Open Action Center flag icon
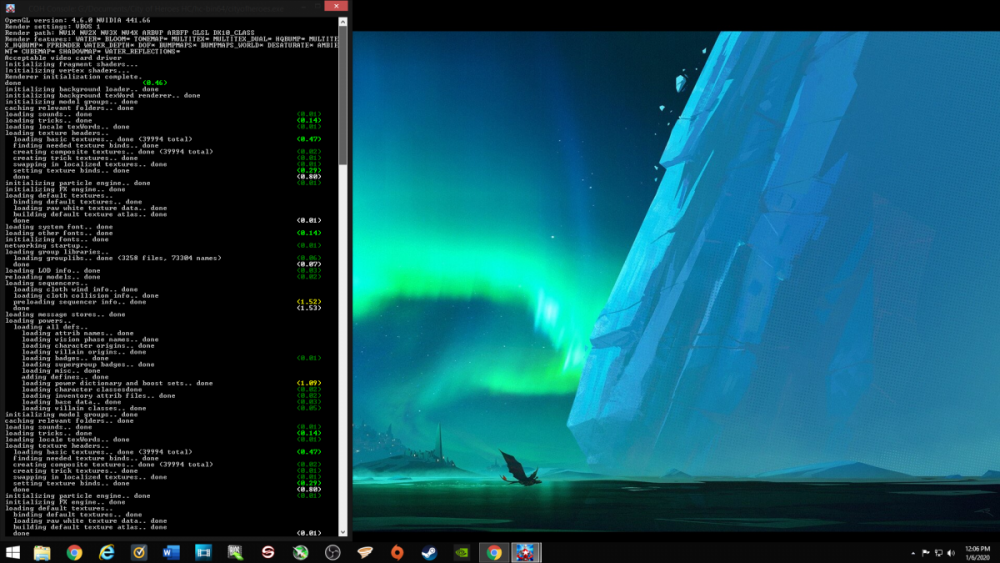Screen dimensions: 1000x563 925,553
